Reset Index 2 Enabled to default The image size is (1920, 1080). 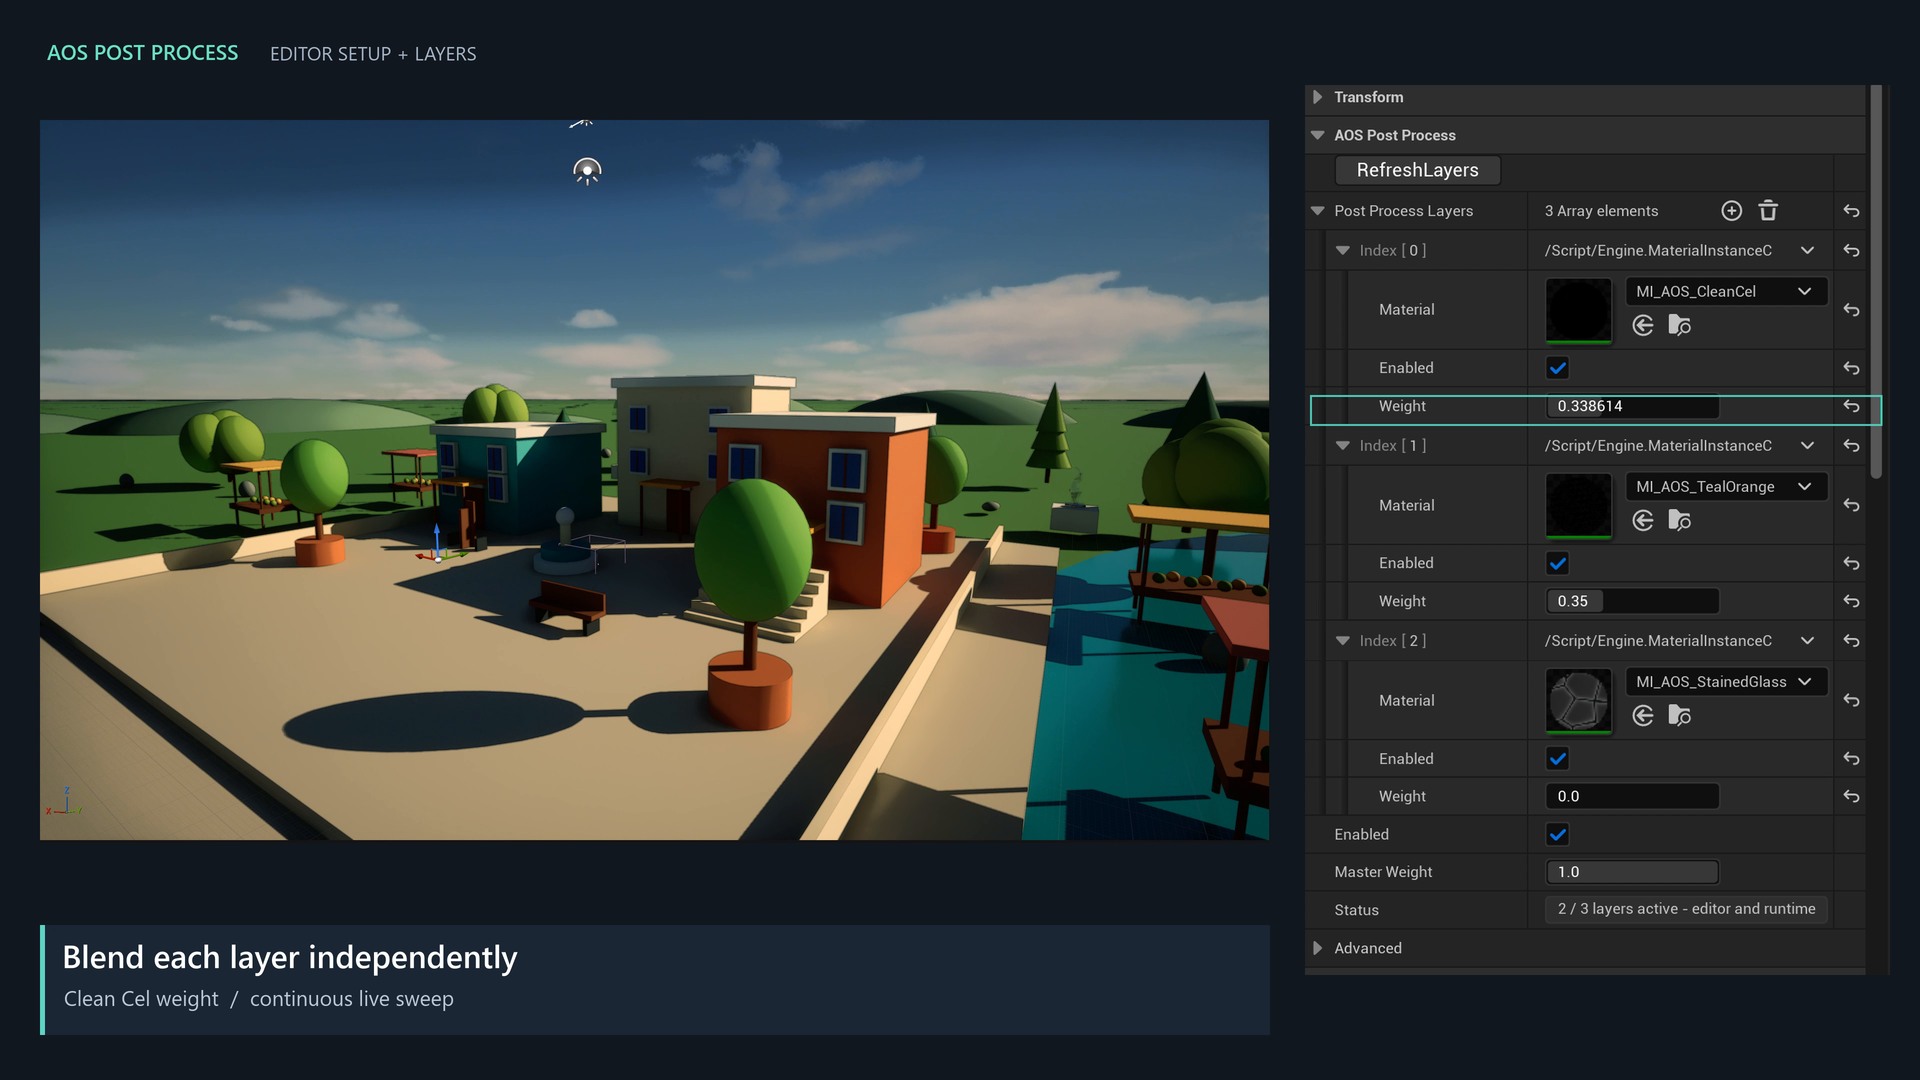(x=1851, y=759)
